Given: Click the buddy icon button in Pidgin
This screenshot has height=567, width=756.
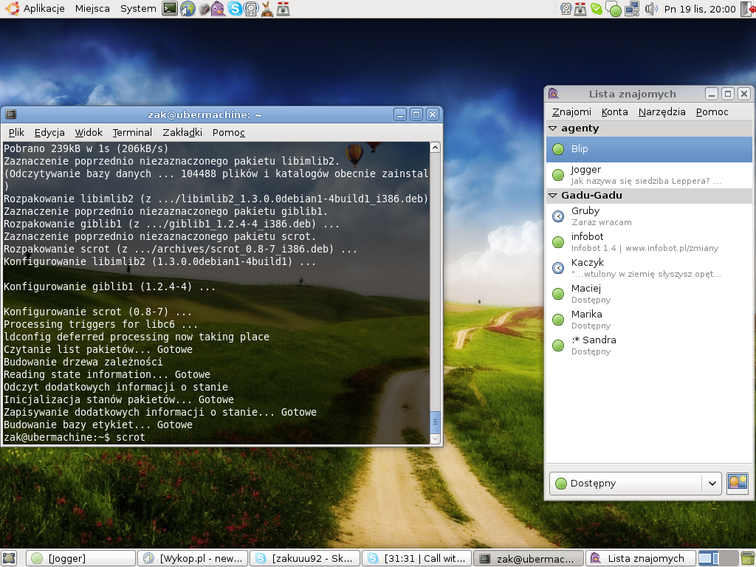Looking at the screenshot, I should [x=737, y=483].
